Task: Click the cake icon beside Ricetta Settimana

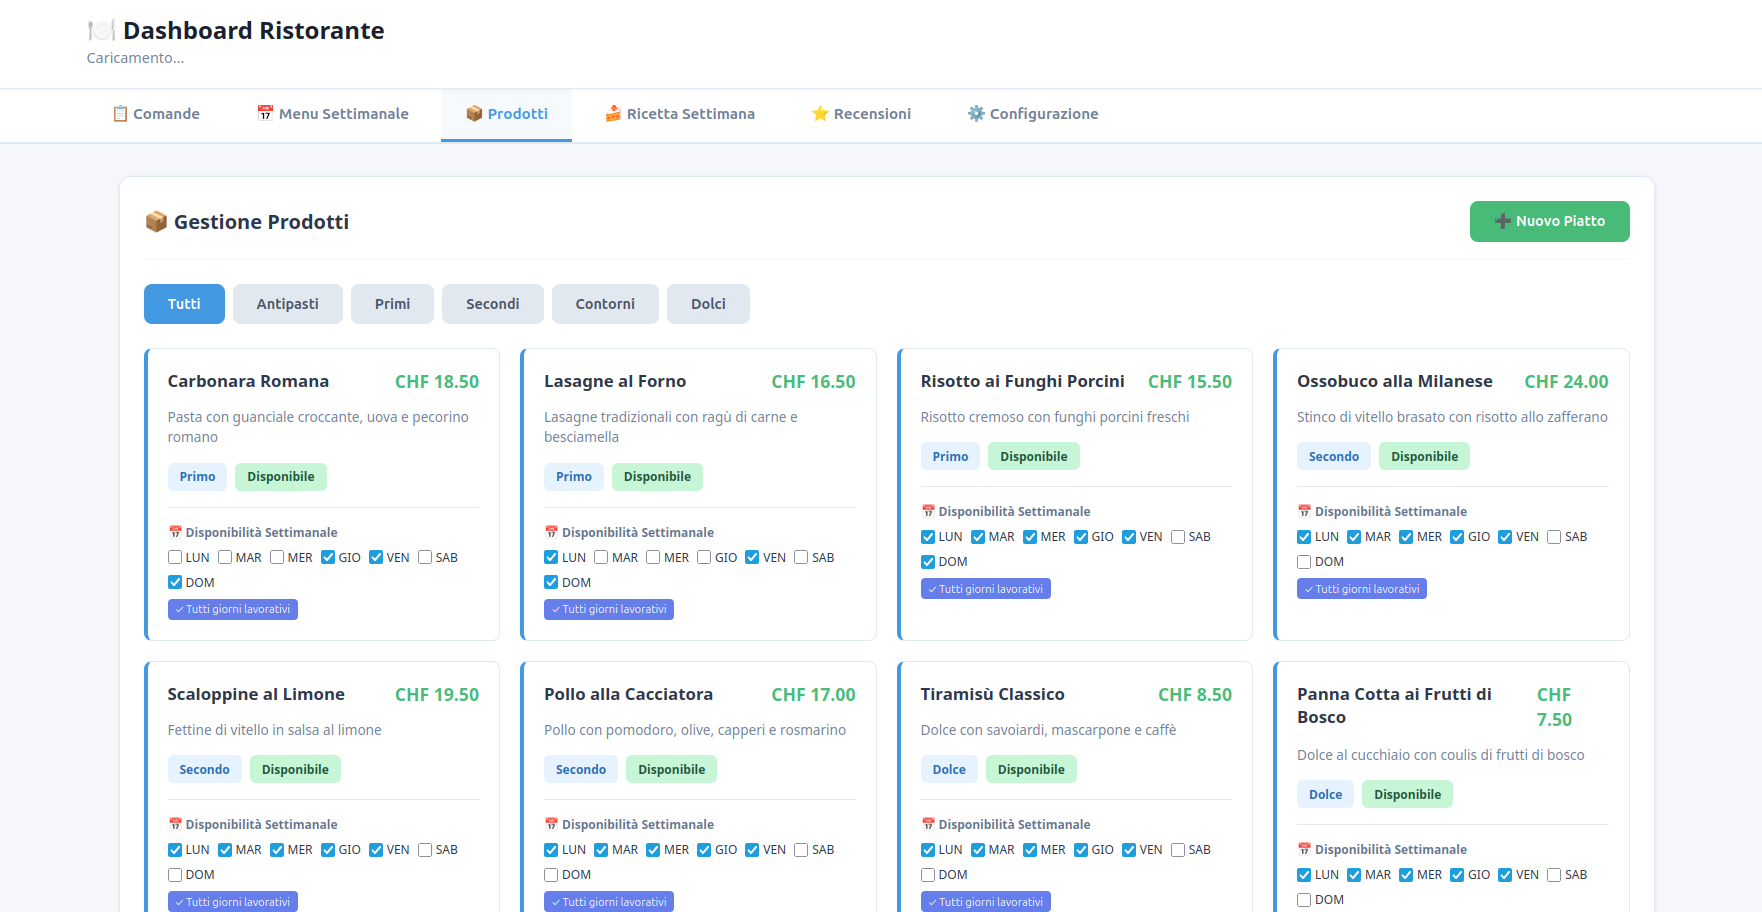Action: (612, 113)
